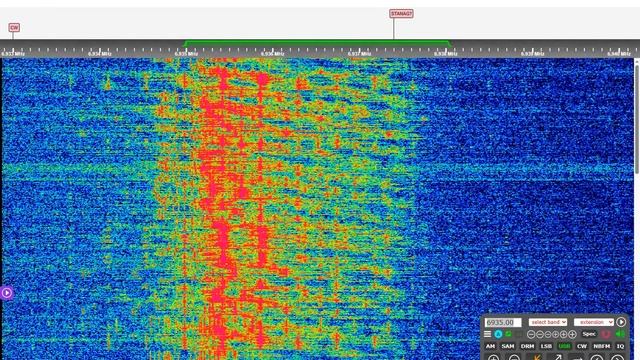This screenshot has width=640, height=360.
Task: Select LSB mode
Action: click(x=546, y=346)
